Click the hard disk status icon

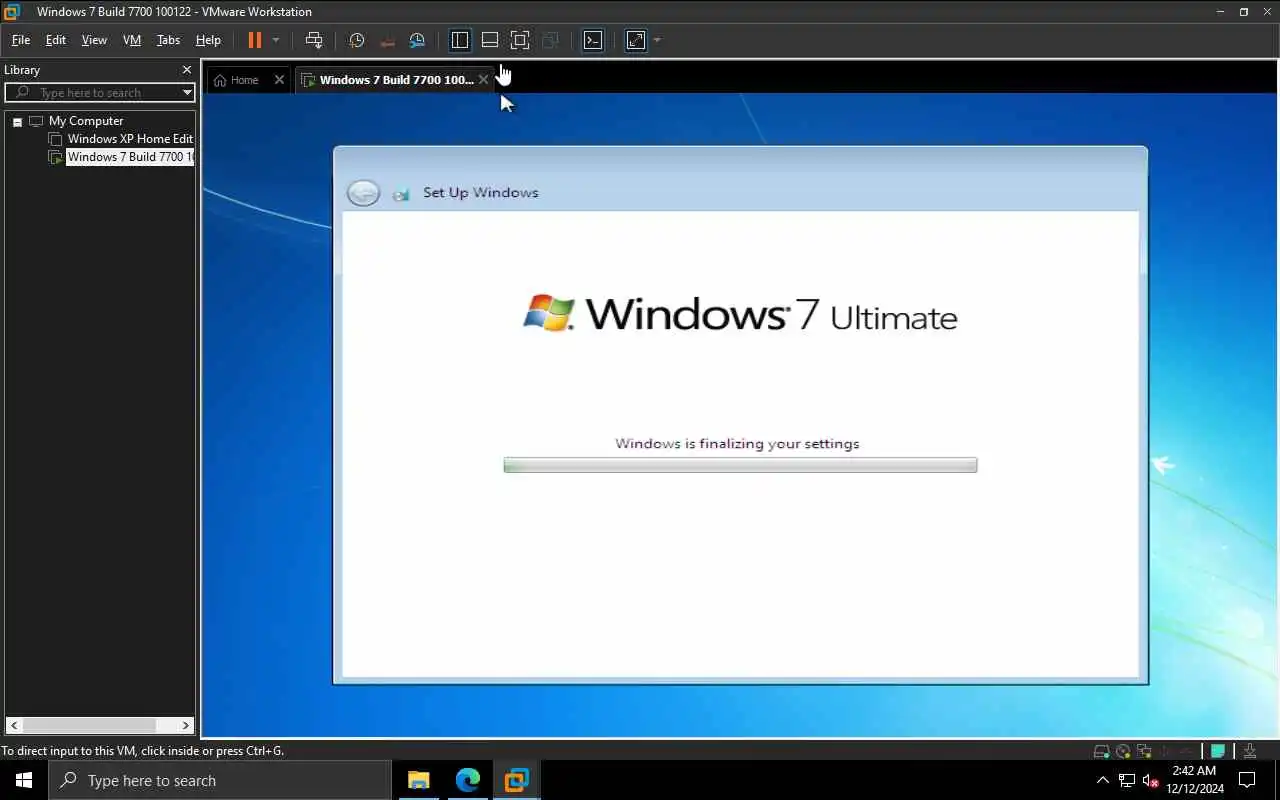coord(1101,751)
